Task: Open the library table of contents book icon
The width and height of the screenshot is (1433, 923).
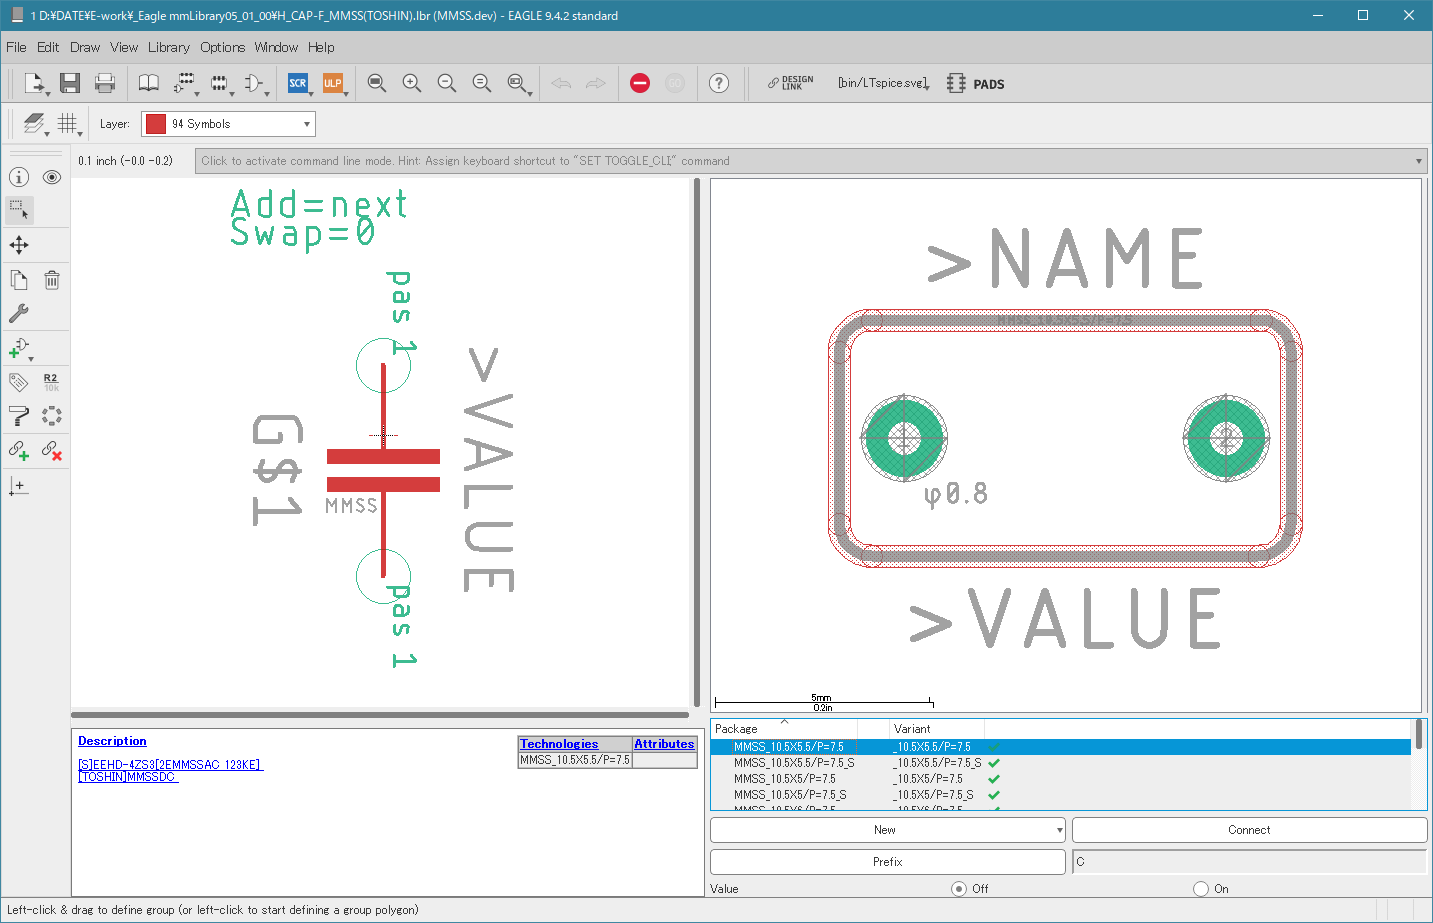Action: (x=149, y=83)
